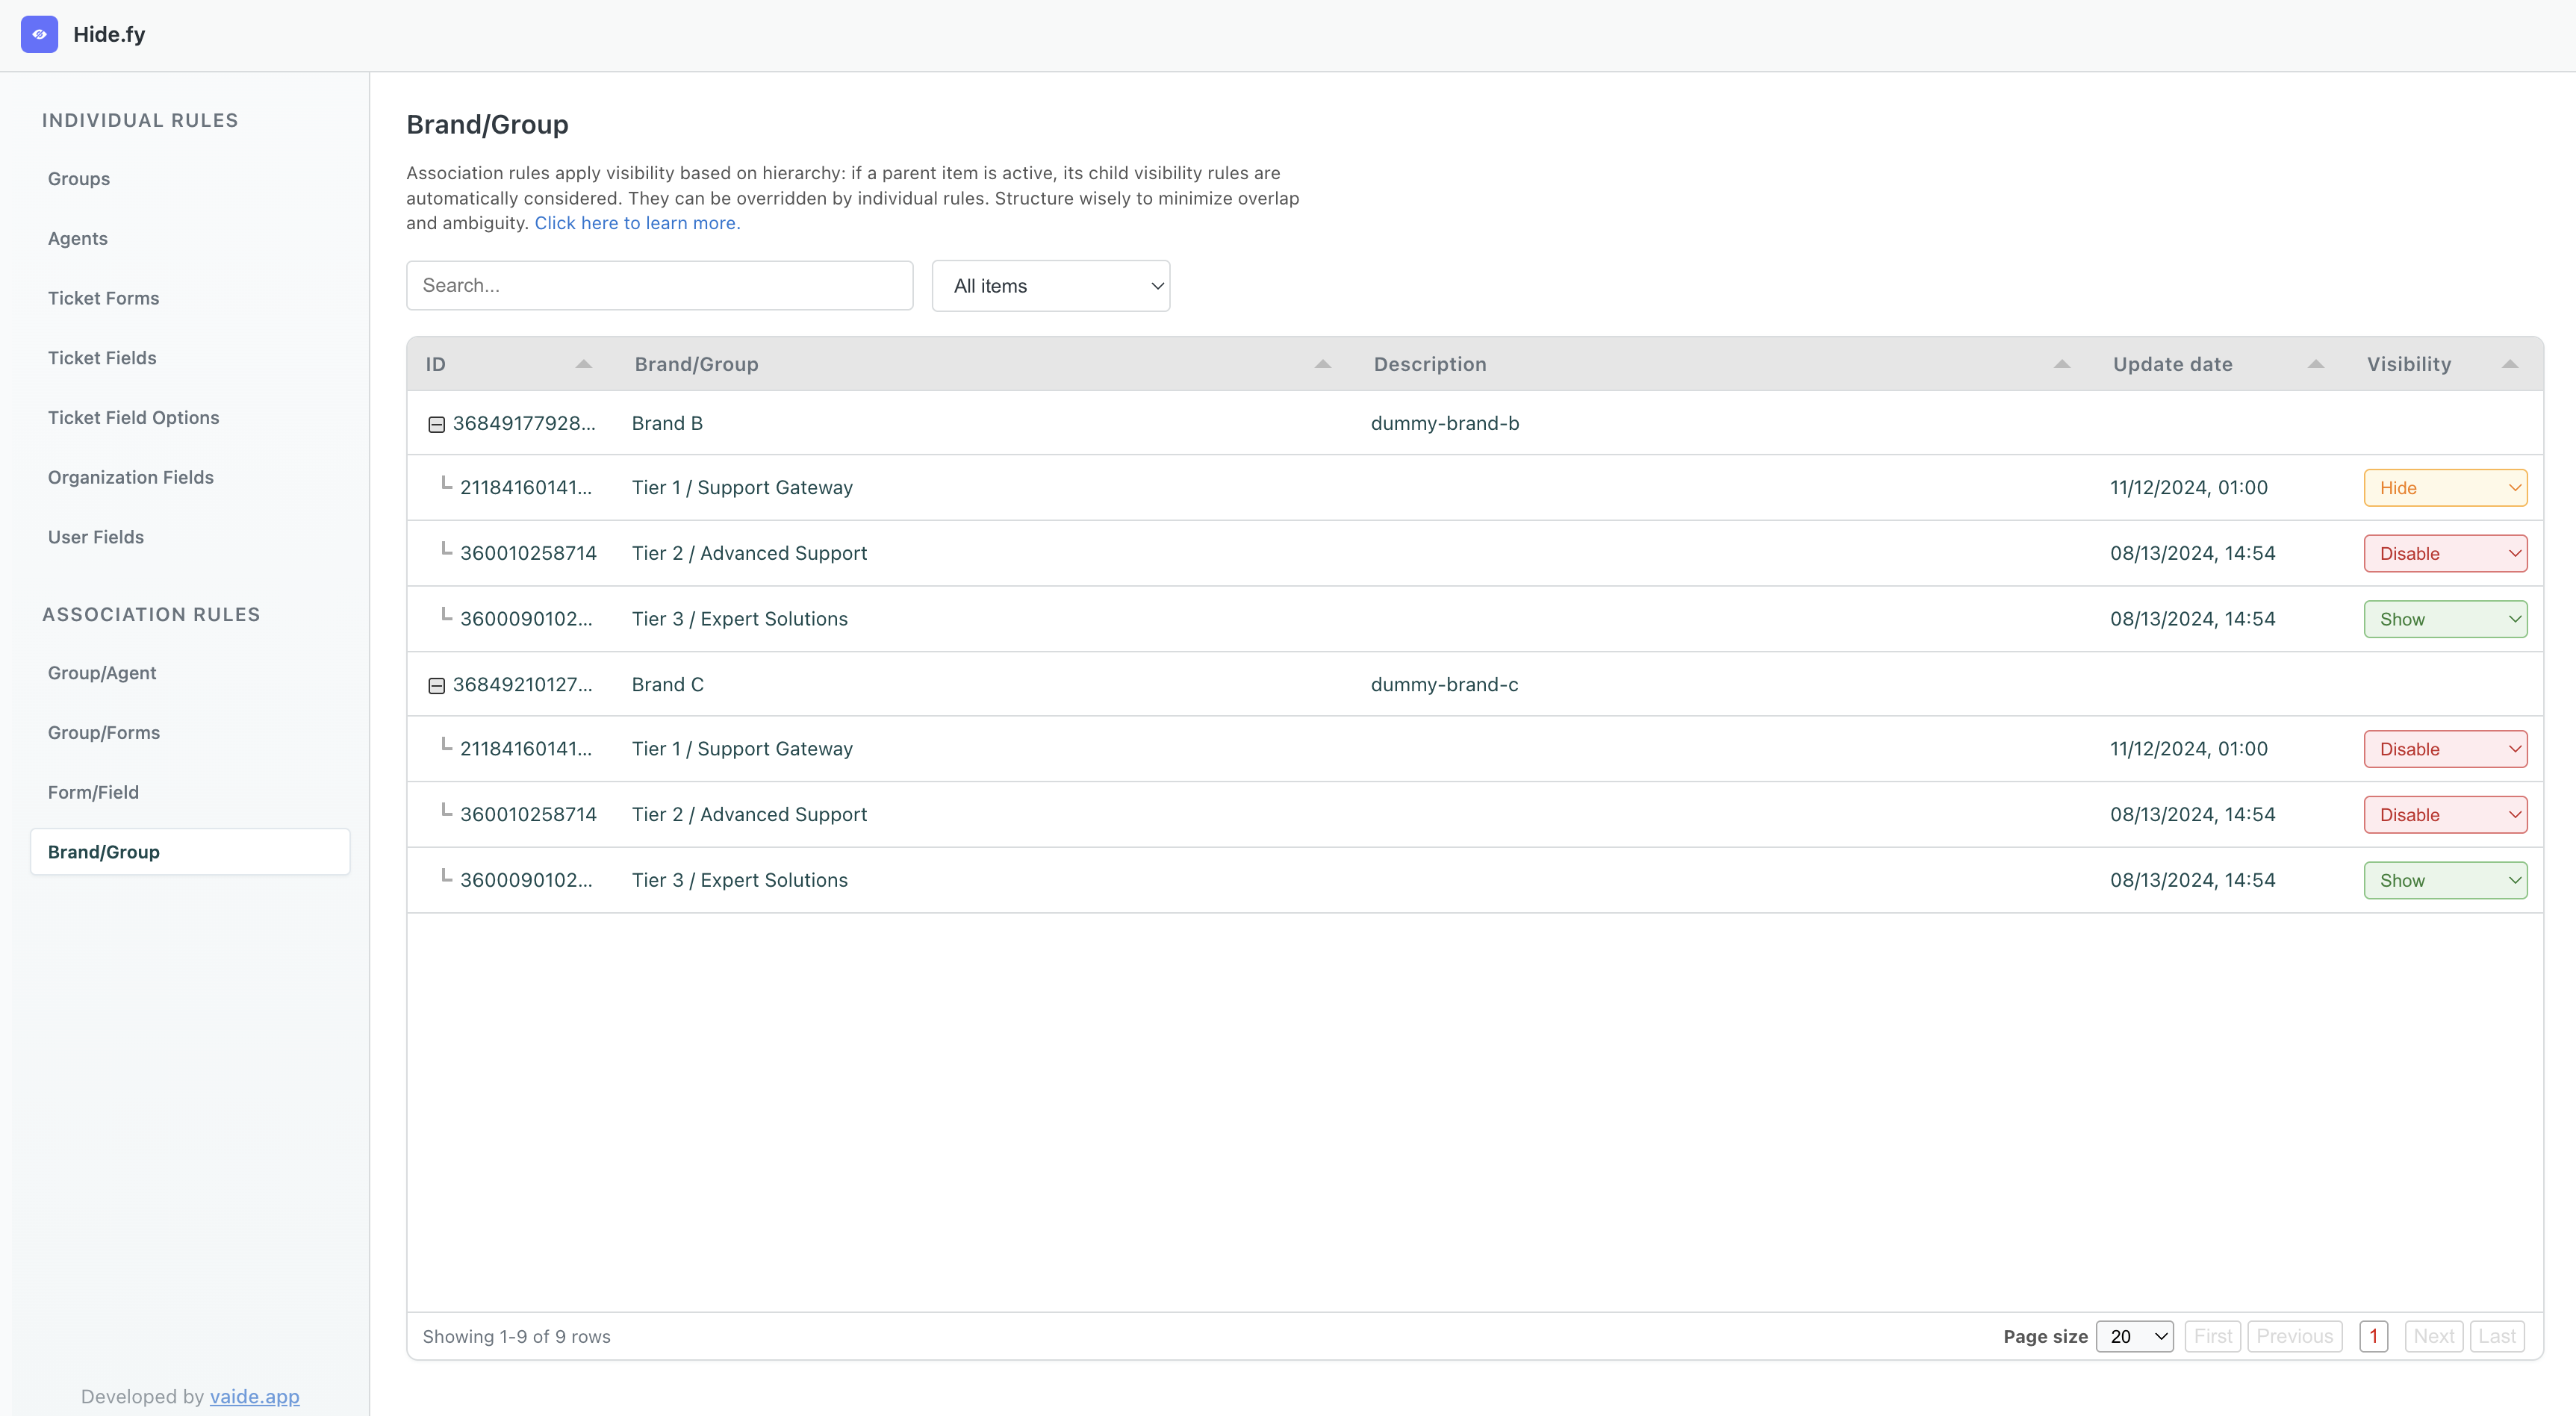2576x1416 pixels.
Task: Collapse the Brand C row
Action: pos(436,685)
